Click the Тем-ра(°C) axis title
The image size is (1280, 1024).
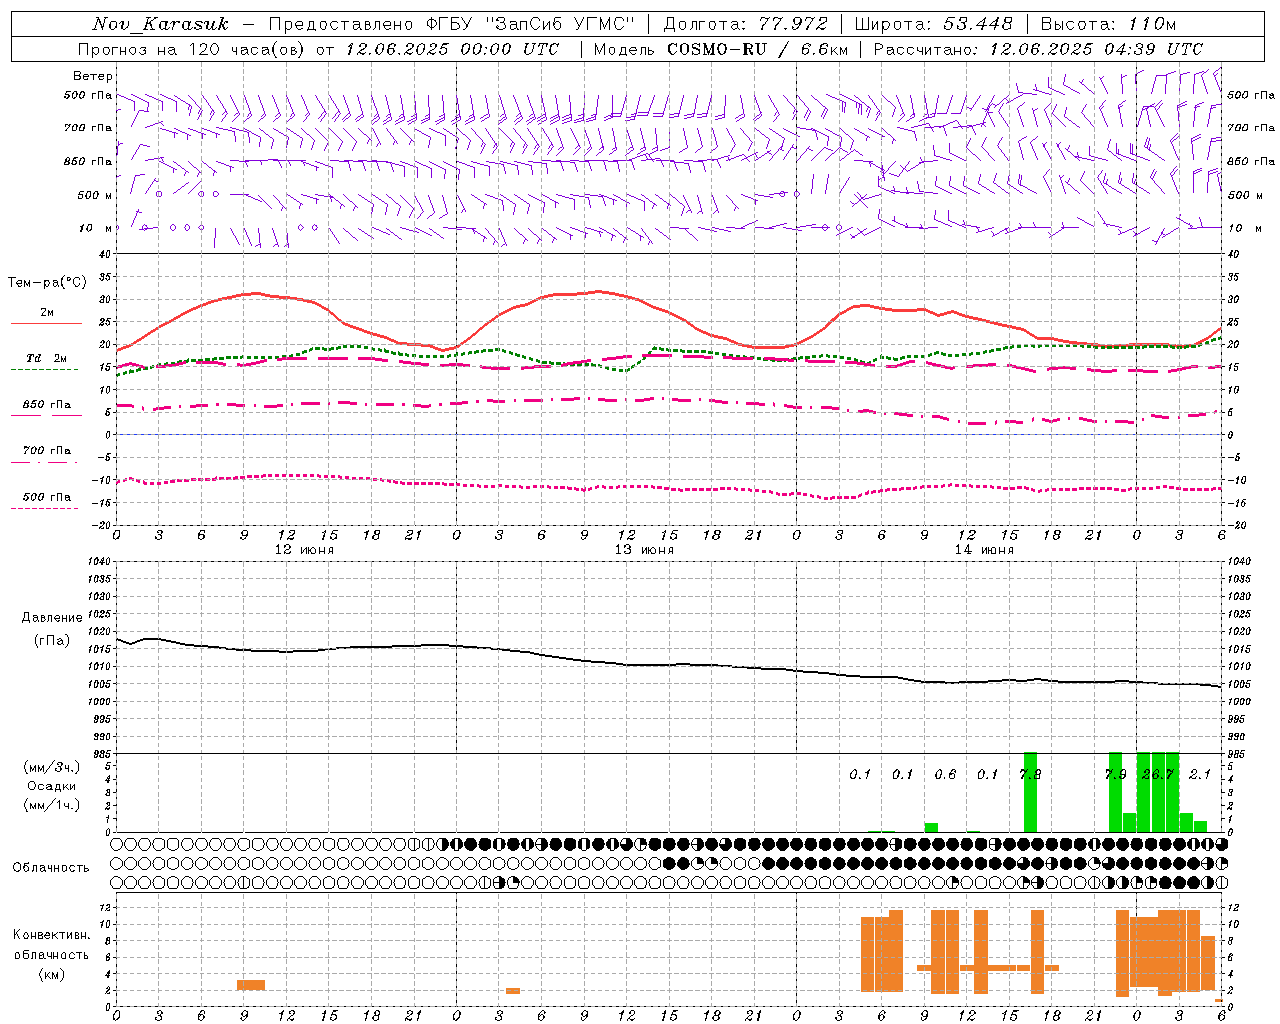pos(47,283)
